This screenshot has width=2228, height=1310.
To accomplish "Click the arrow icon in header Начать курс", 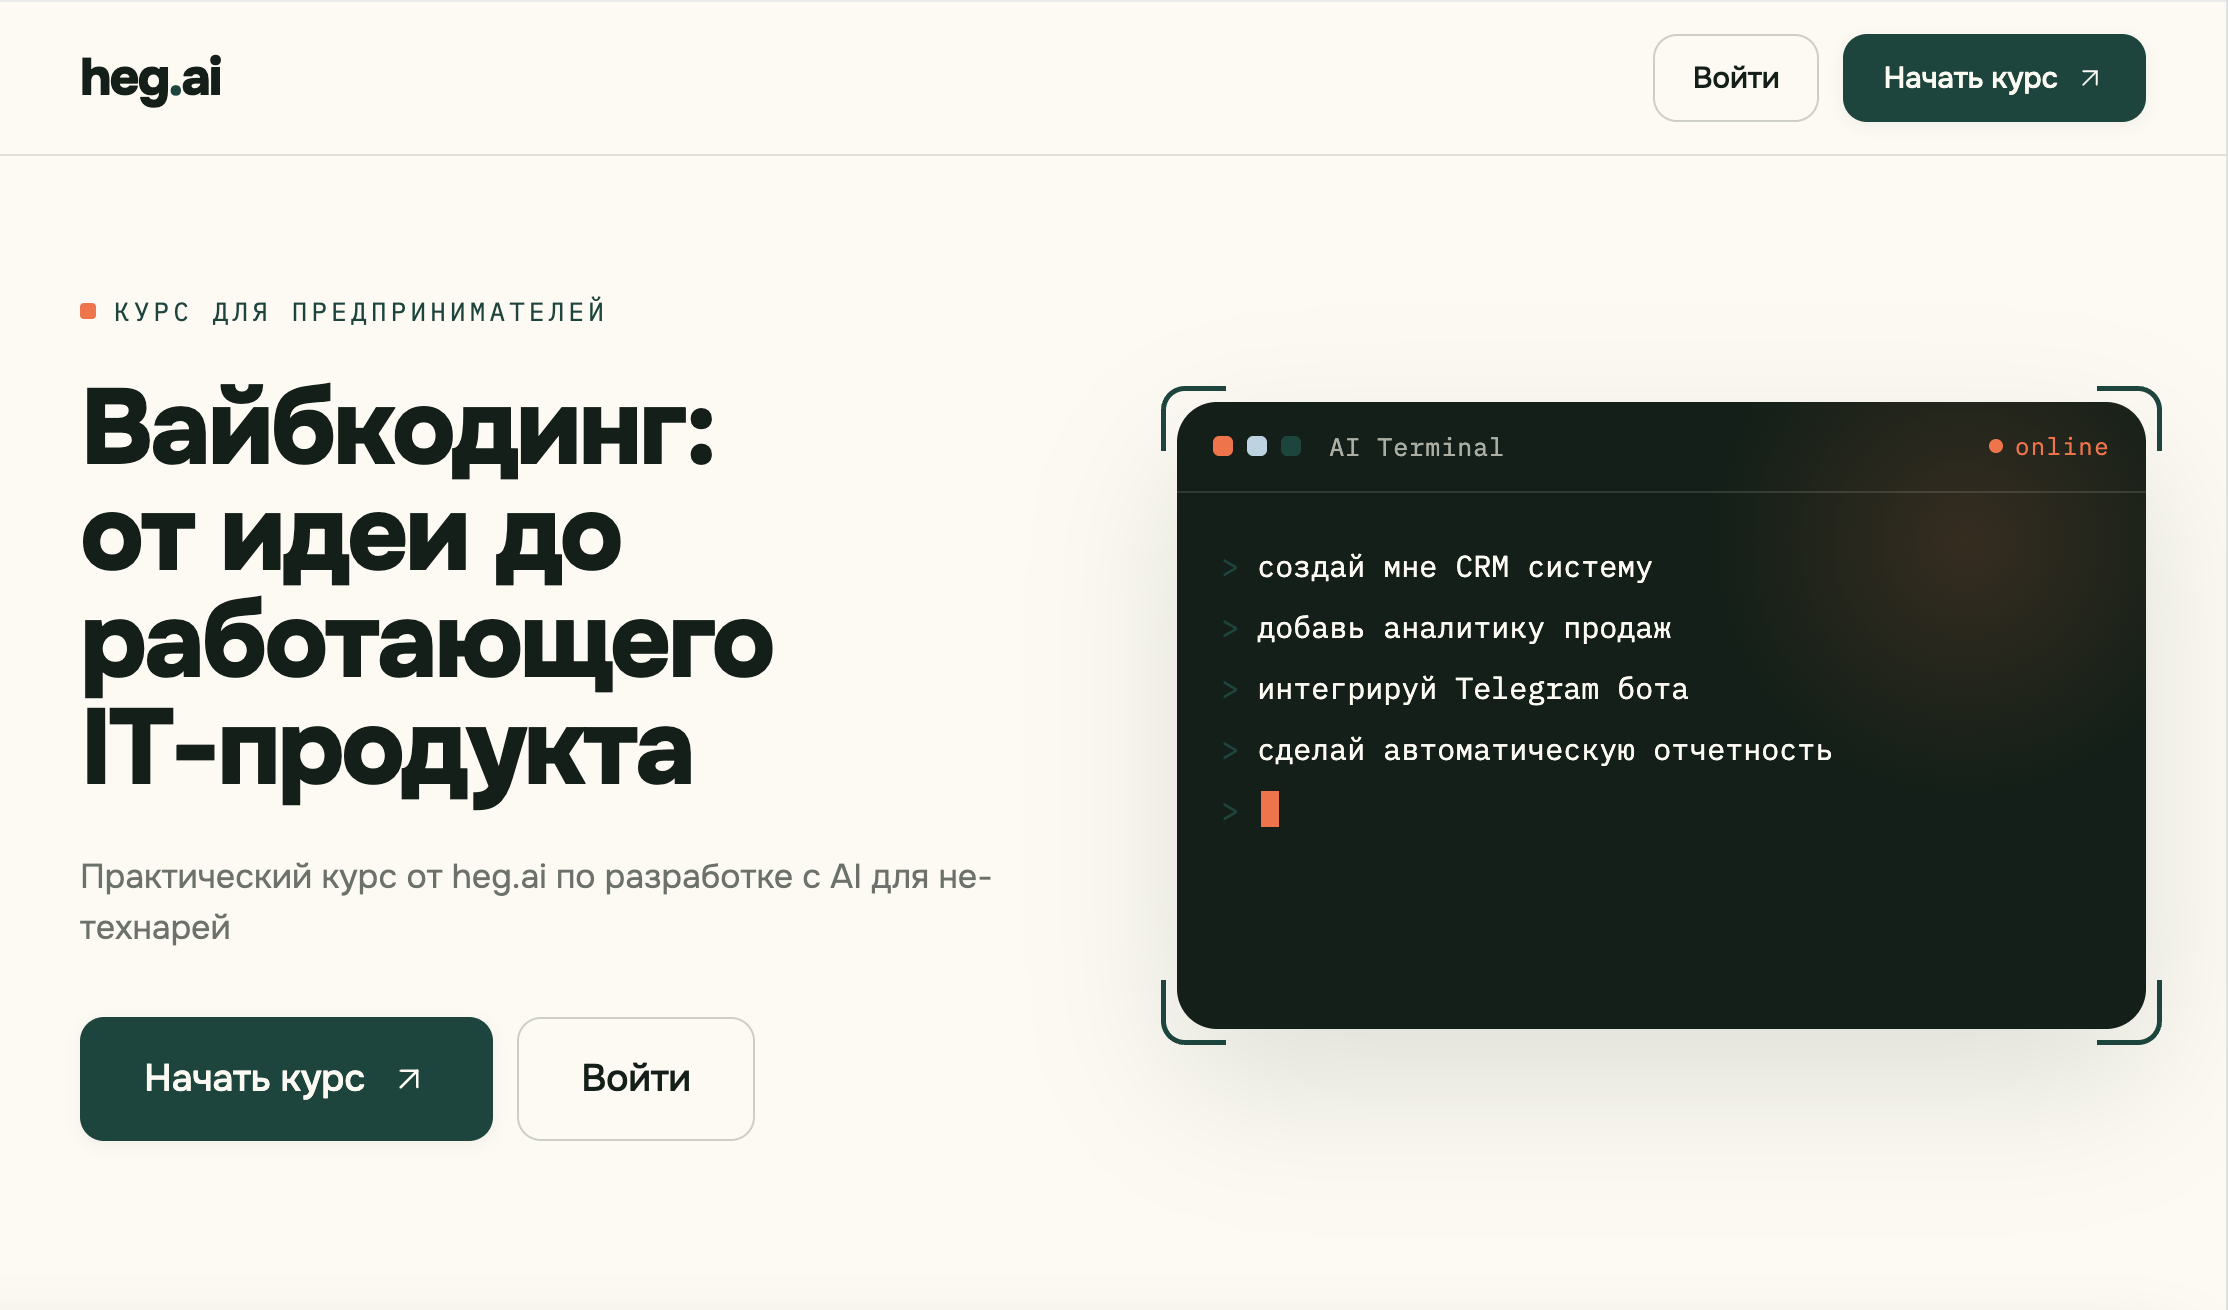I will click(x=2090, y=78).
